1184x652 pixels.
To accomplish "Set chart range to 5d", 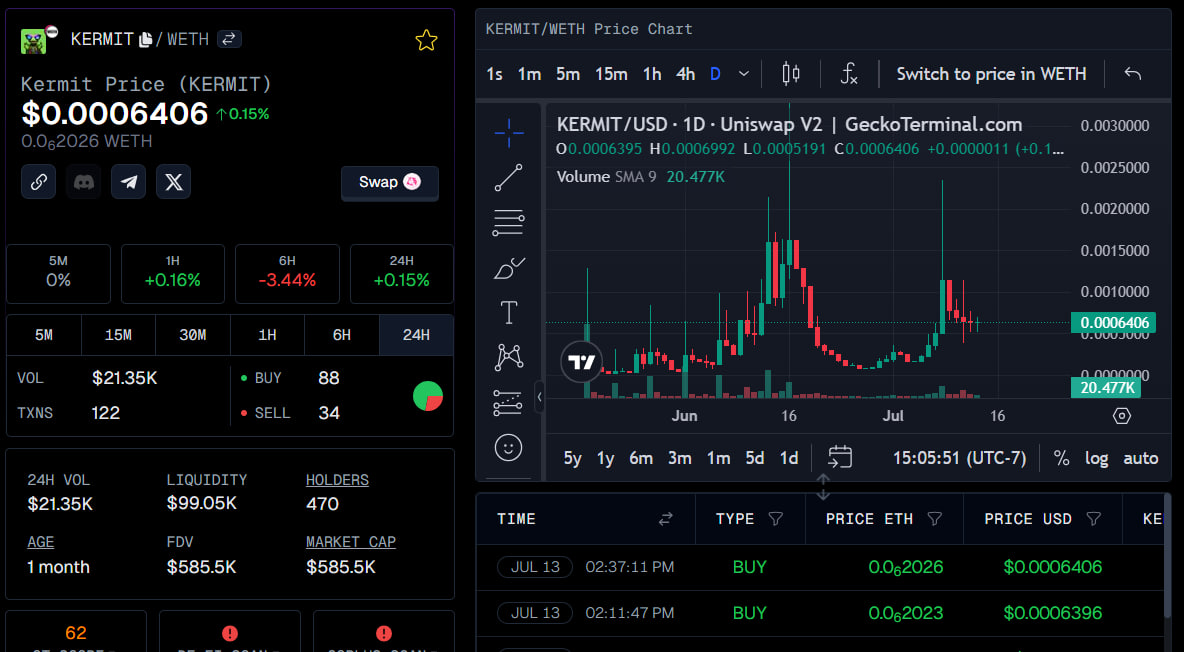I will click(754, 458).
